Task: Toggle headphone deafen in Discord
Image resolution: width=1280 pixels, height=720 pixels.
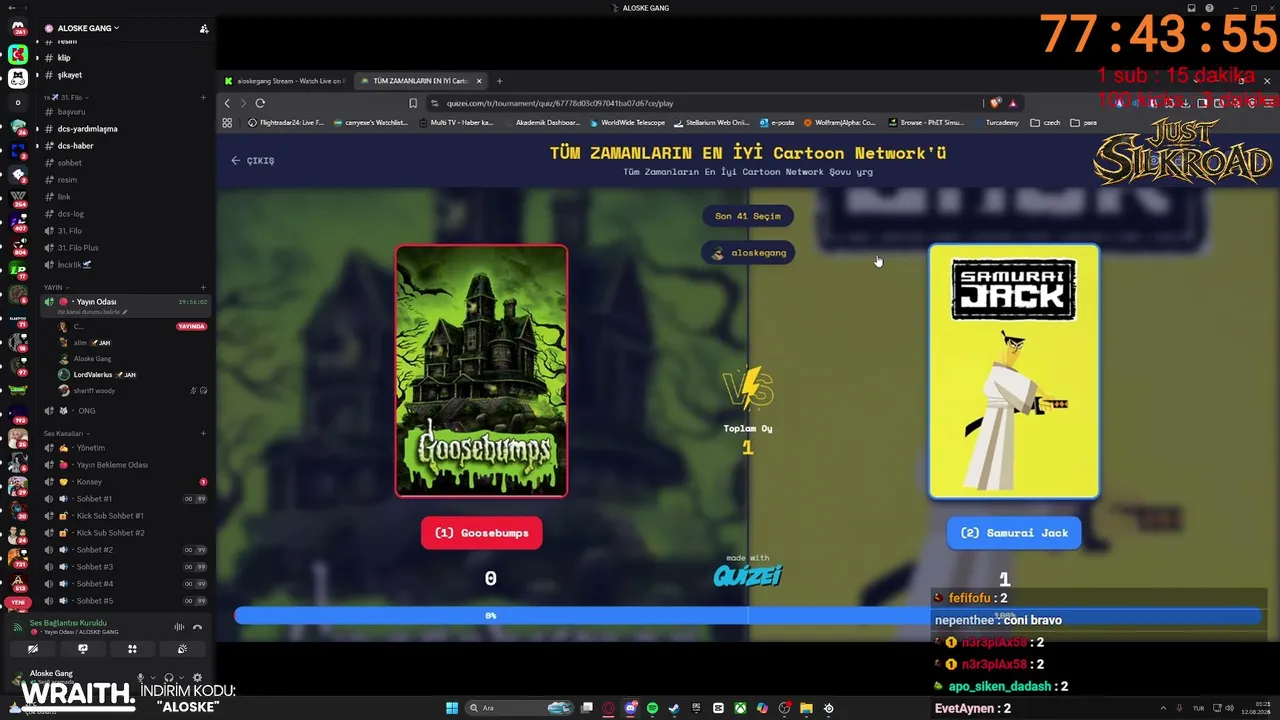Action: coord(168,678)
